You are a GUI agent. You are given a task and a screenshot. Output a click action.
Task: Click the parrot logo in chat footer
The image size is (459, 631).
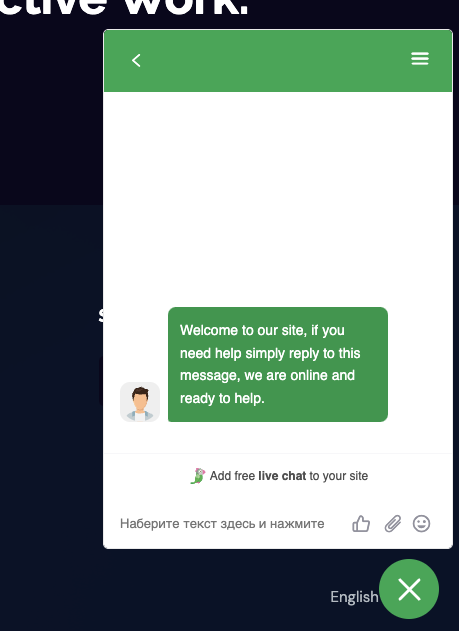[x=198, y=476]
